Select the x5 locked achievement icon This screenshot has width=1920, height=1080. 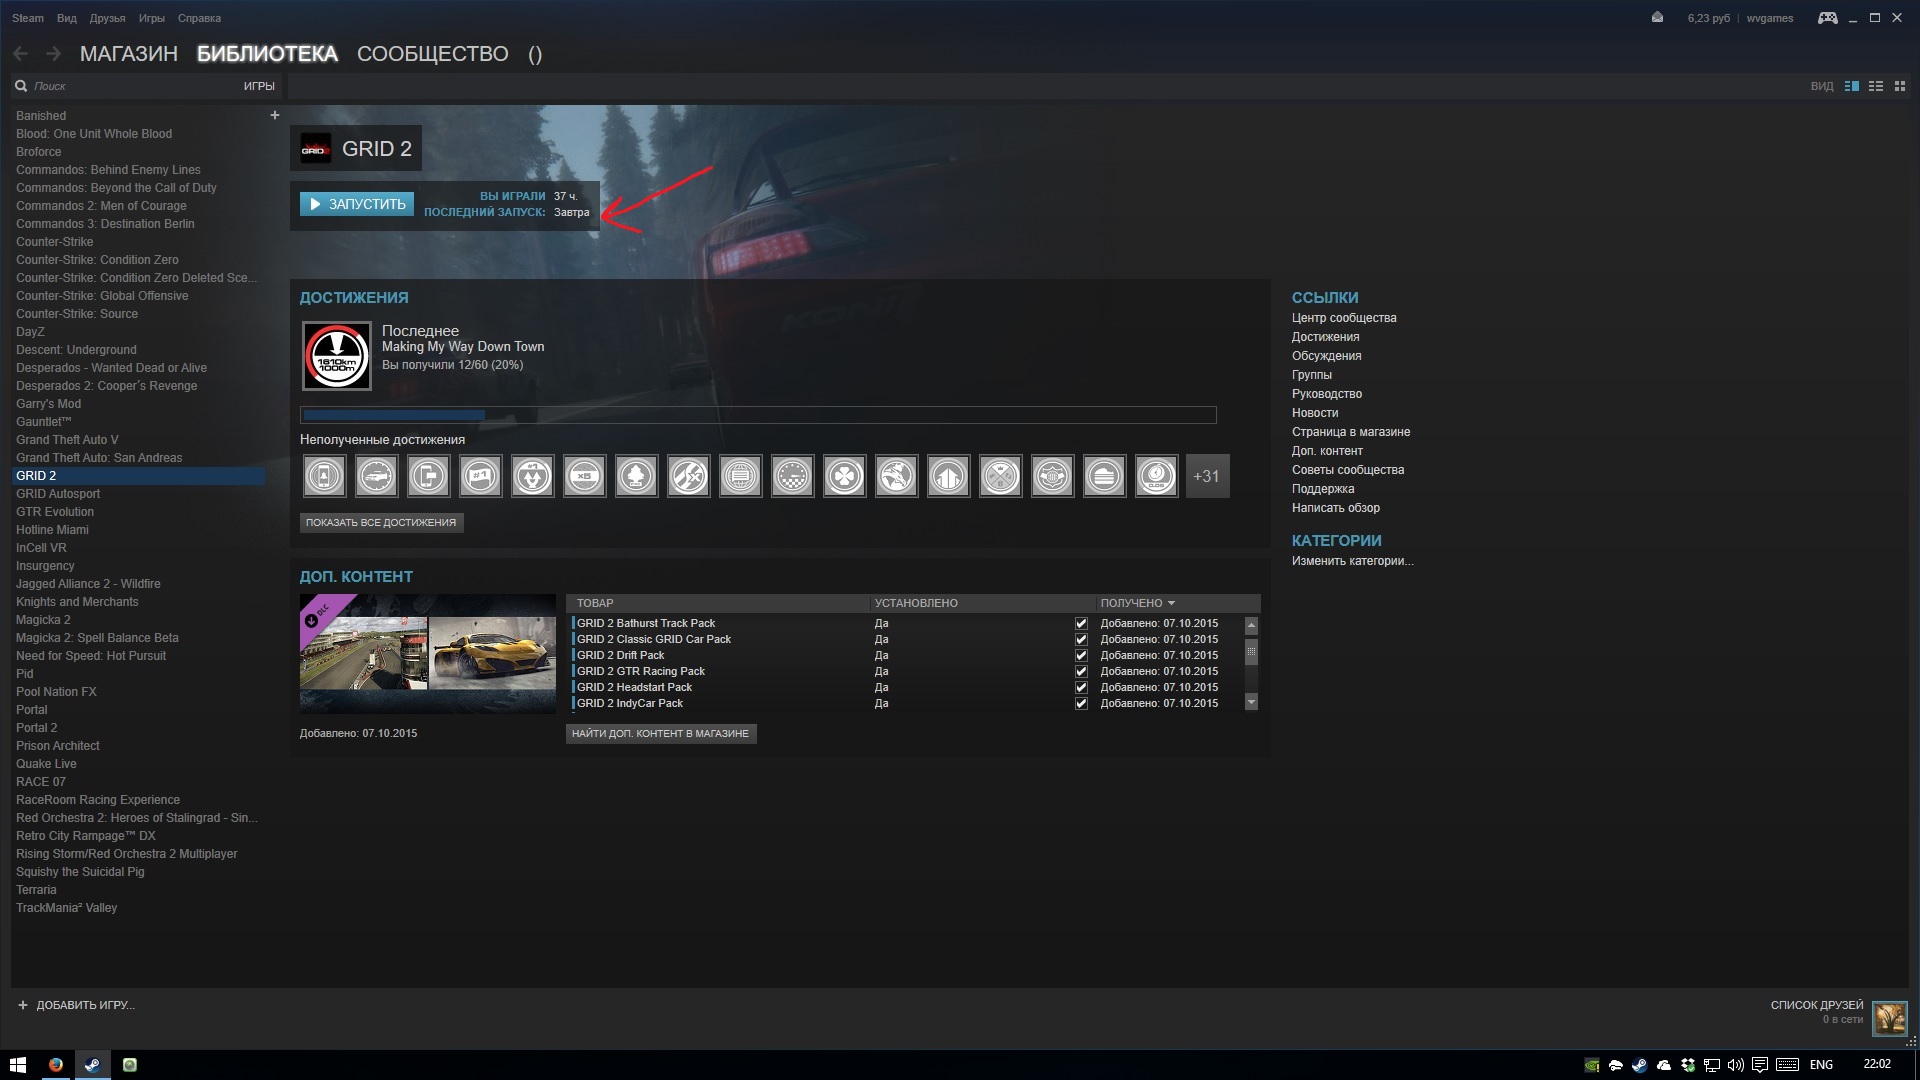click(x=584, y=476)
